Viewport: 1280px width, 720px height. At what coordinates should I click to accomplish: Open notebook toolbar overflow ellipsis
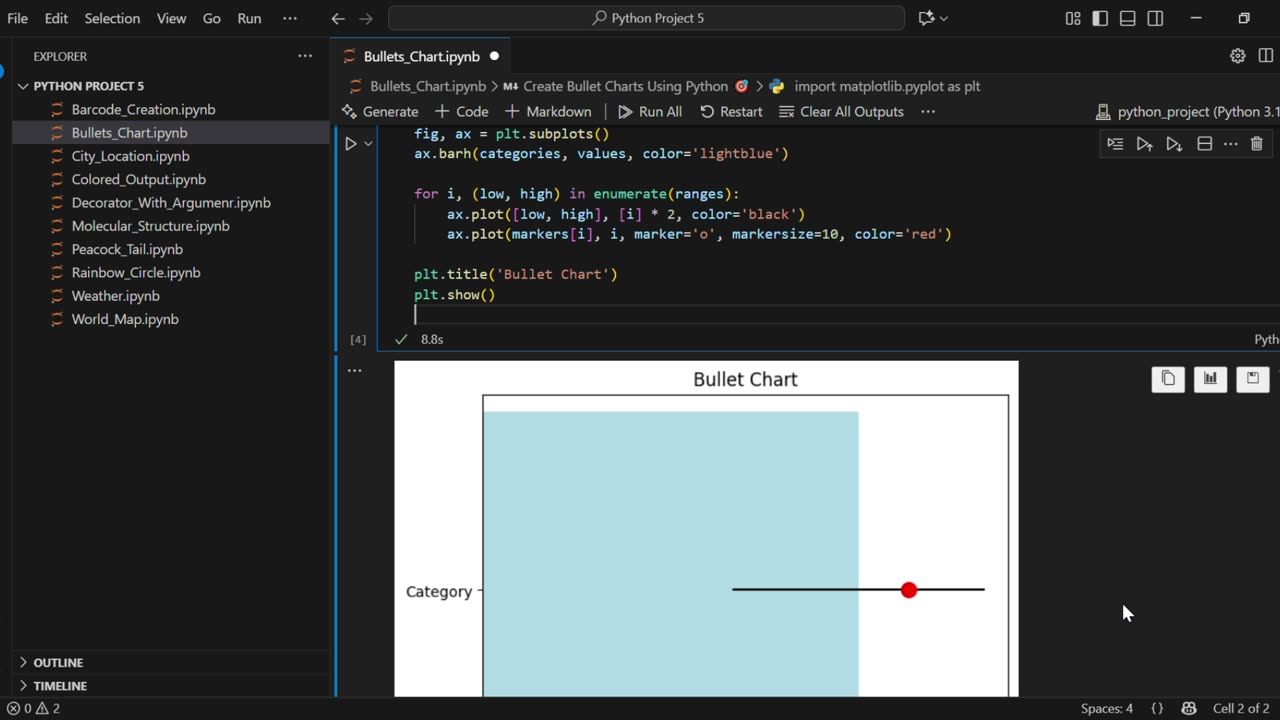click(x=927, y=111)
